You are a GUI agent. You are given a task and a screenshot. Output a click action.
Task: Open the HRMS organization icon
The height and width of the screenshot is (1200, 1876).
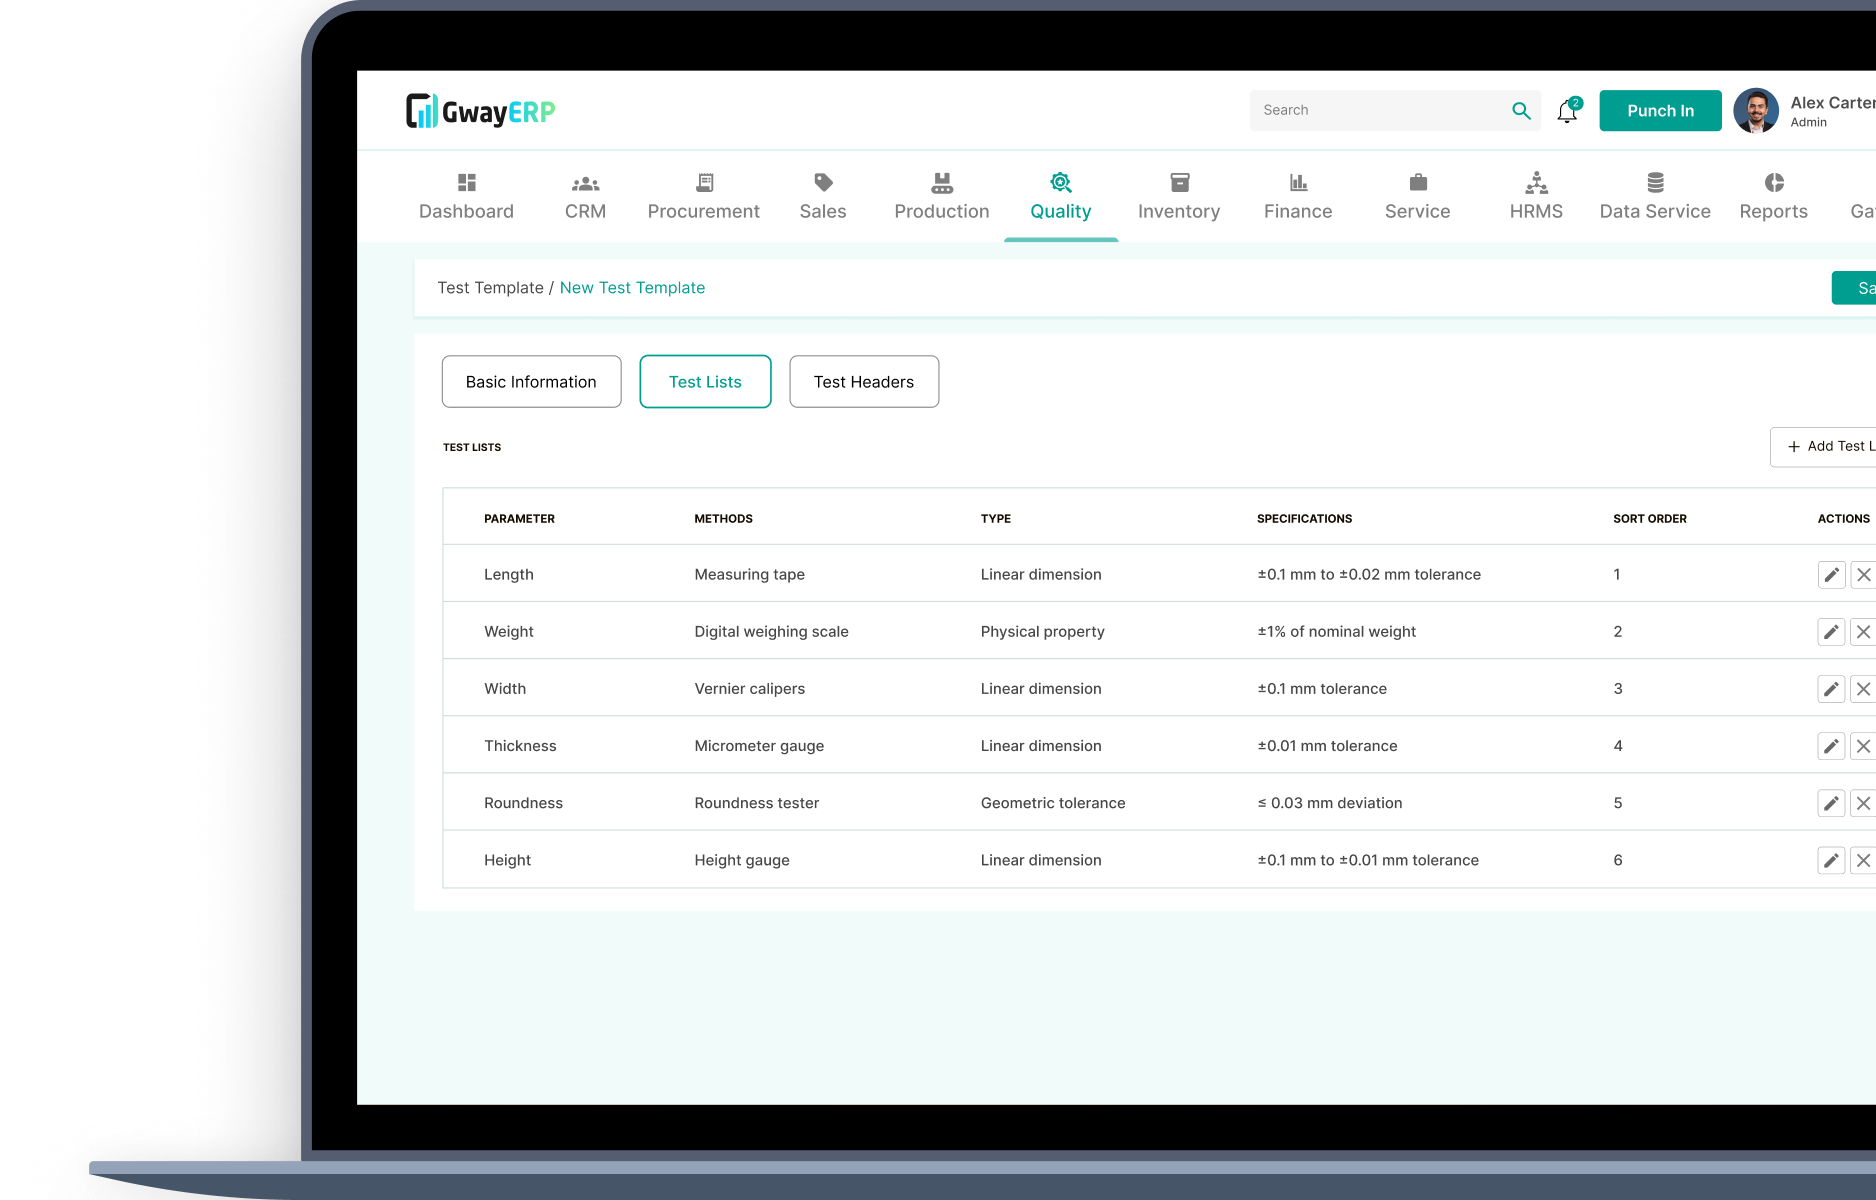tap(1535, 182)
